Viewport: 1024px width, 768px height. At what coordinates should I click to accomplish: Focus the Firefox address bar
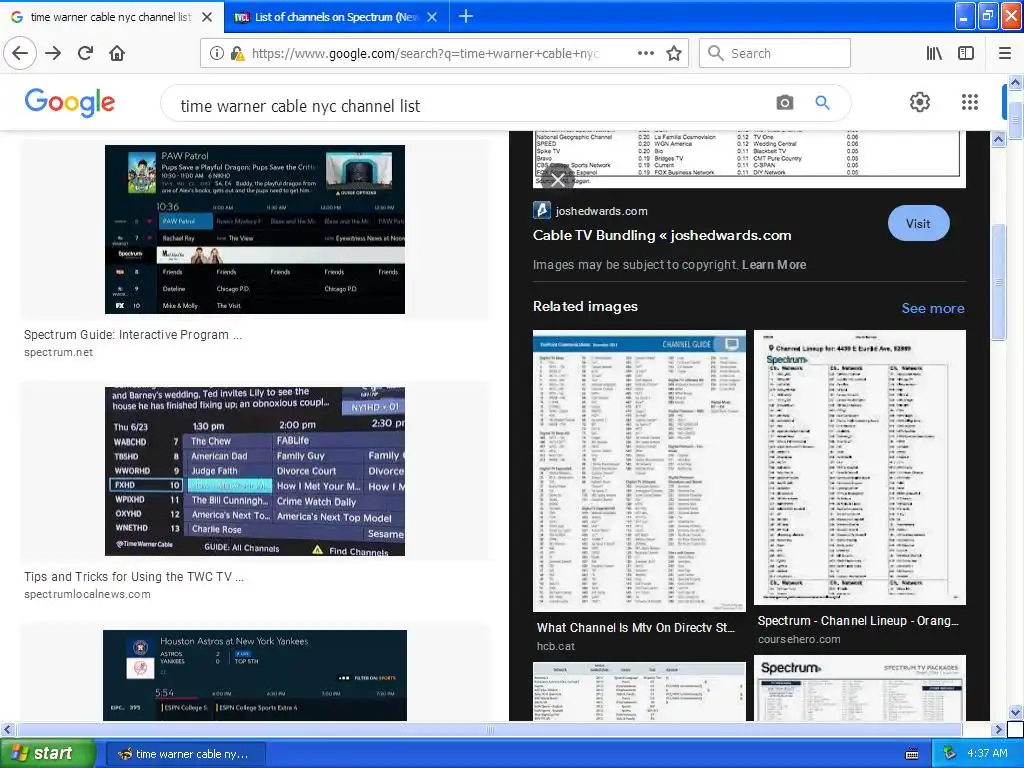pos(424,54)
